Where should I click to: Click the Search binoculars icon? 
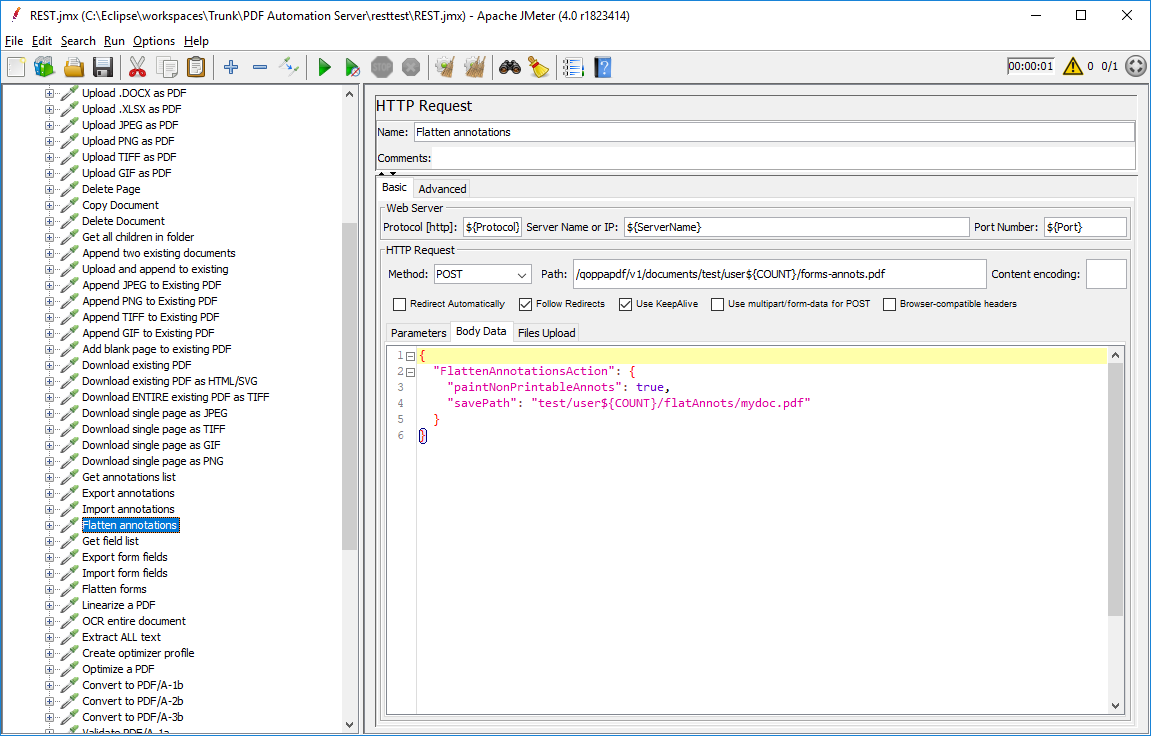pyautogui.click(x=509, y=68)
